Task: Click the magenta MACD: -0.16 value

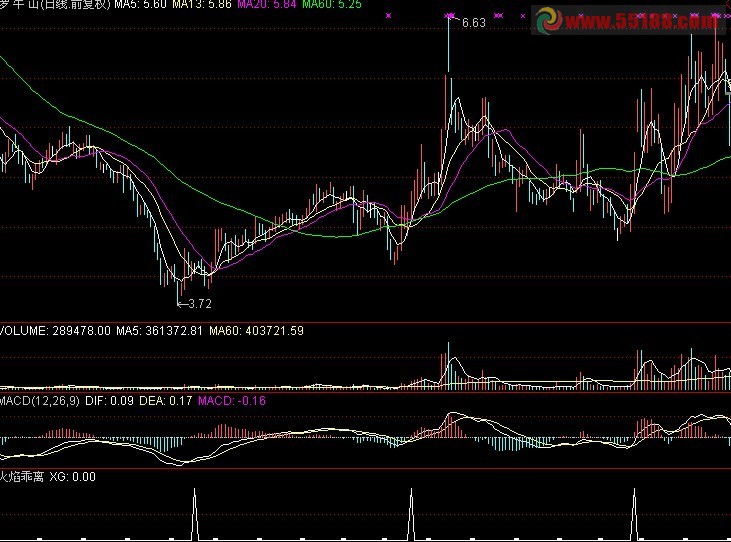Action: pos(232,401)
